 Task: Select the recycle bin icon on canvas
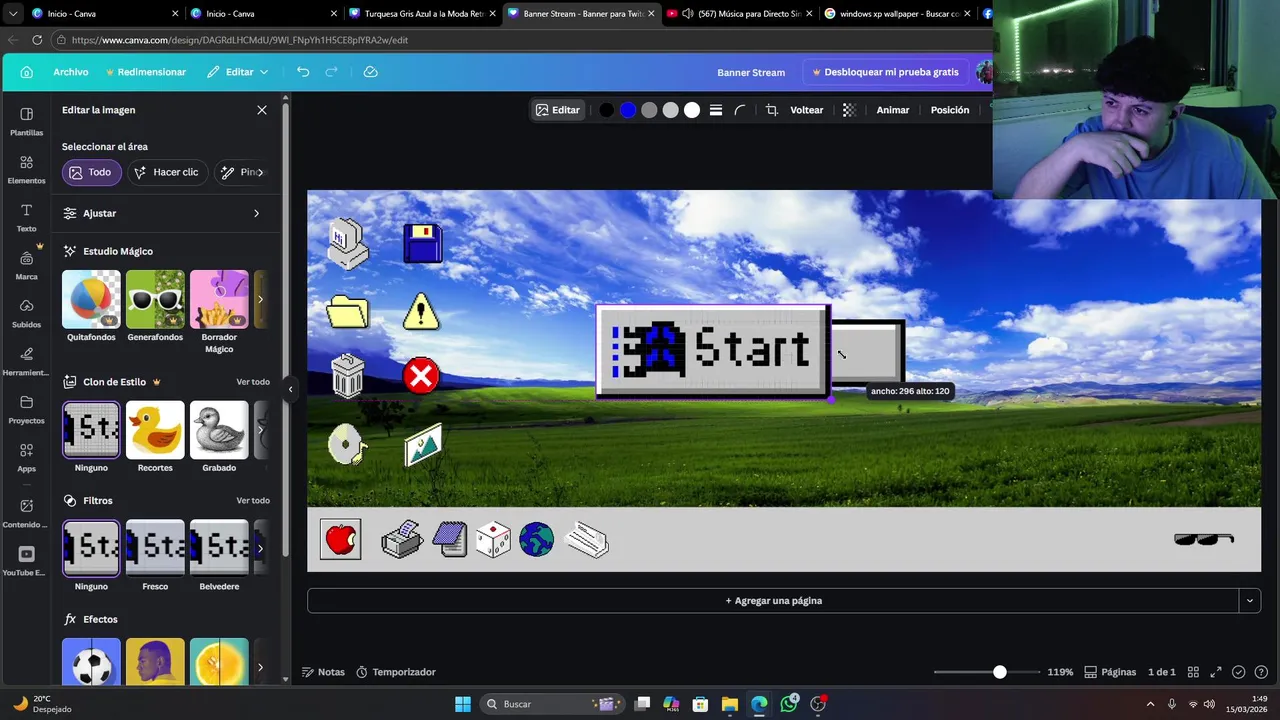point(347,376)
